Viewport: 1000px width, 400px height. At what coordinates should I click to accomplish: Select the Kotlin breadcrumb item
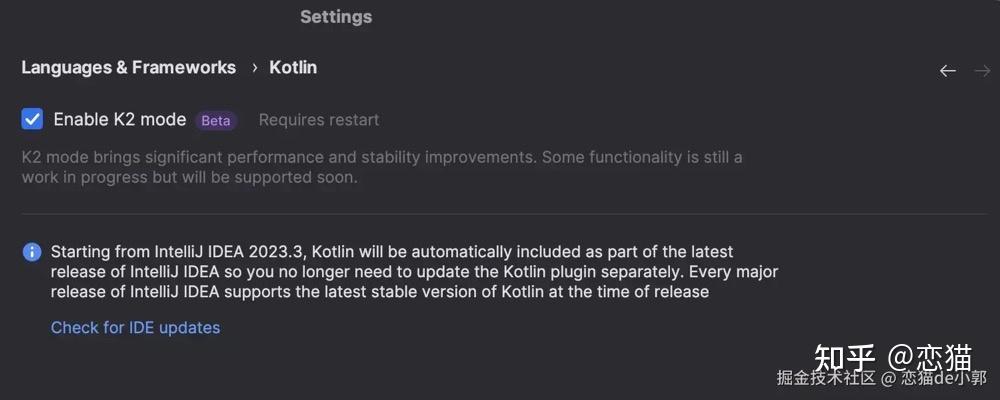tap(293, 68)
